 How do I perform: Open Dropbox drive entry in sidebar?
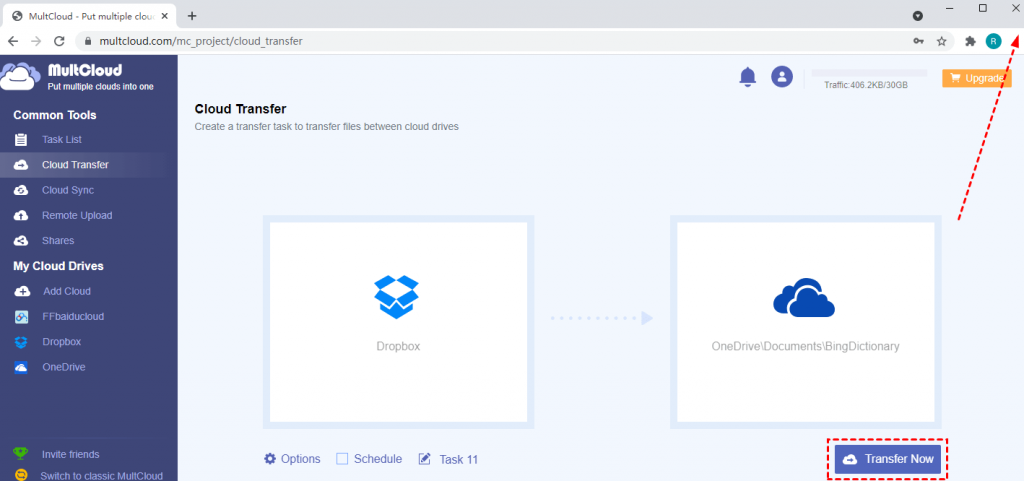coord(61,342)
